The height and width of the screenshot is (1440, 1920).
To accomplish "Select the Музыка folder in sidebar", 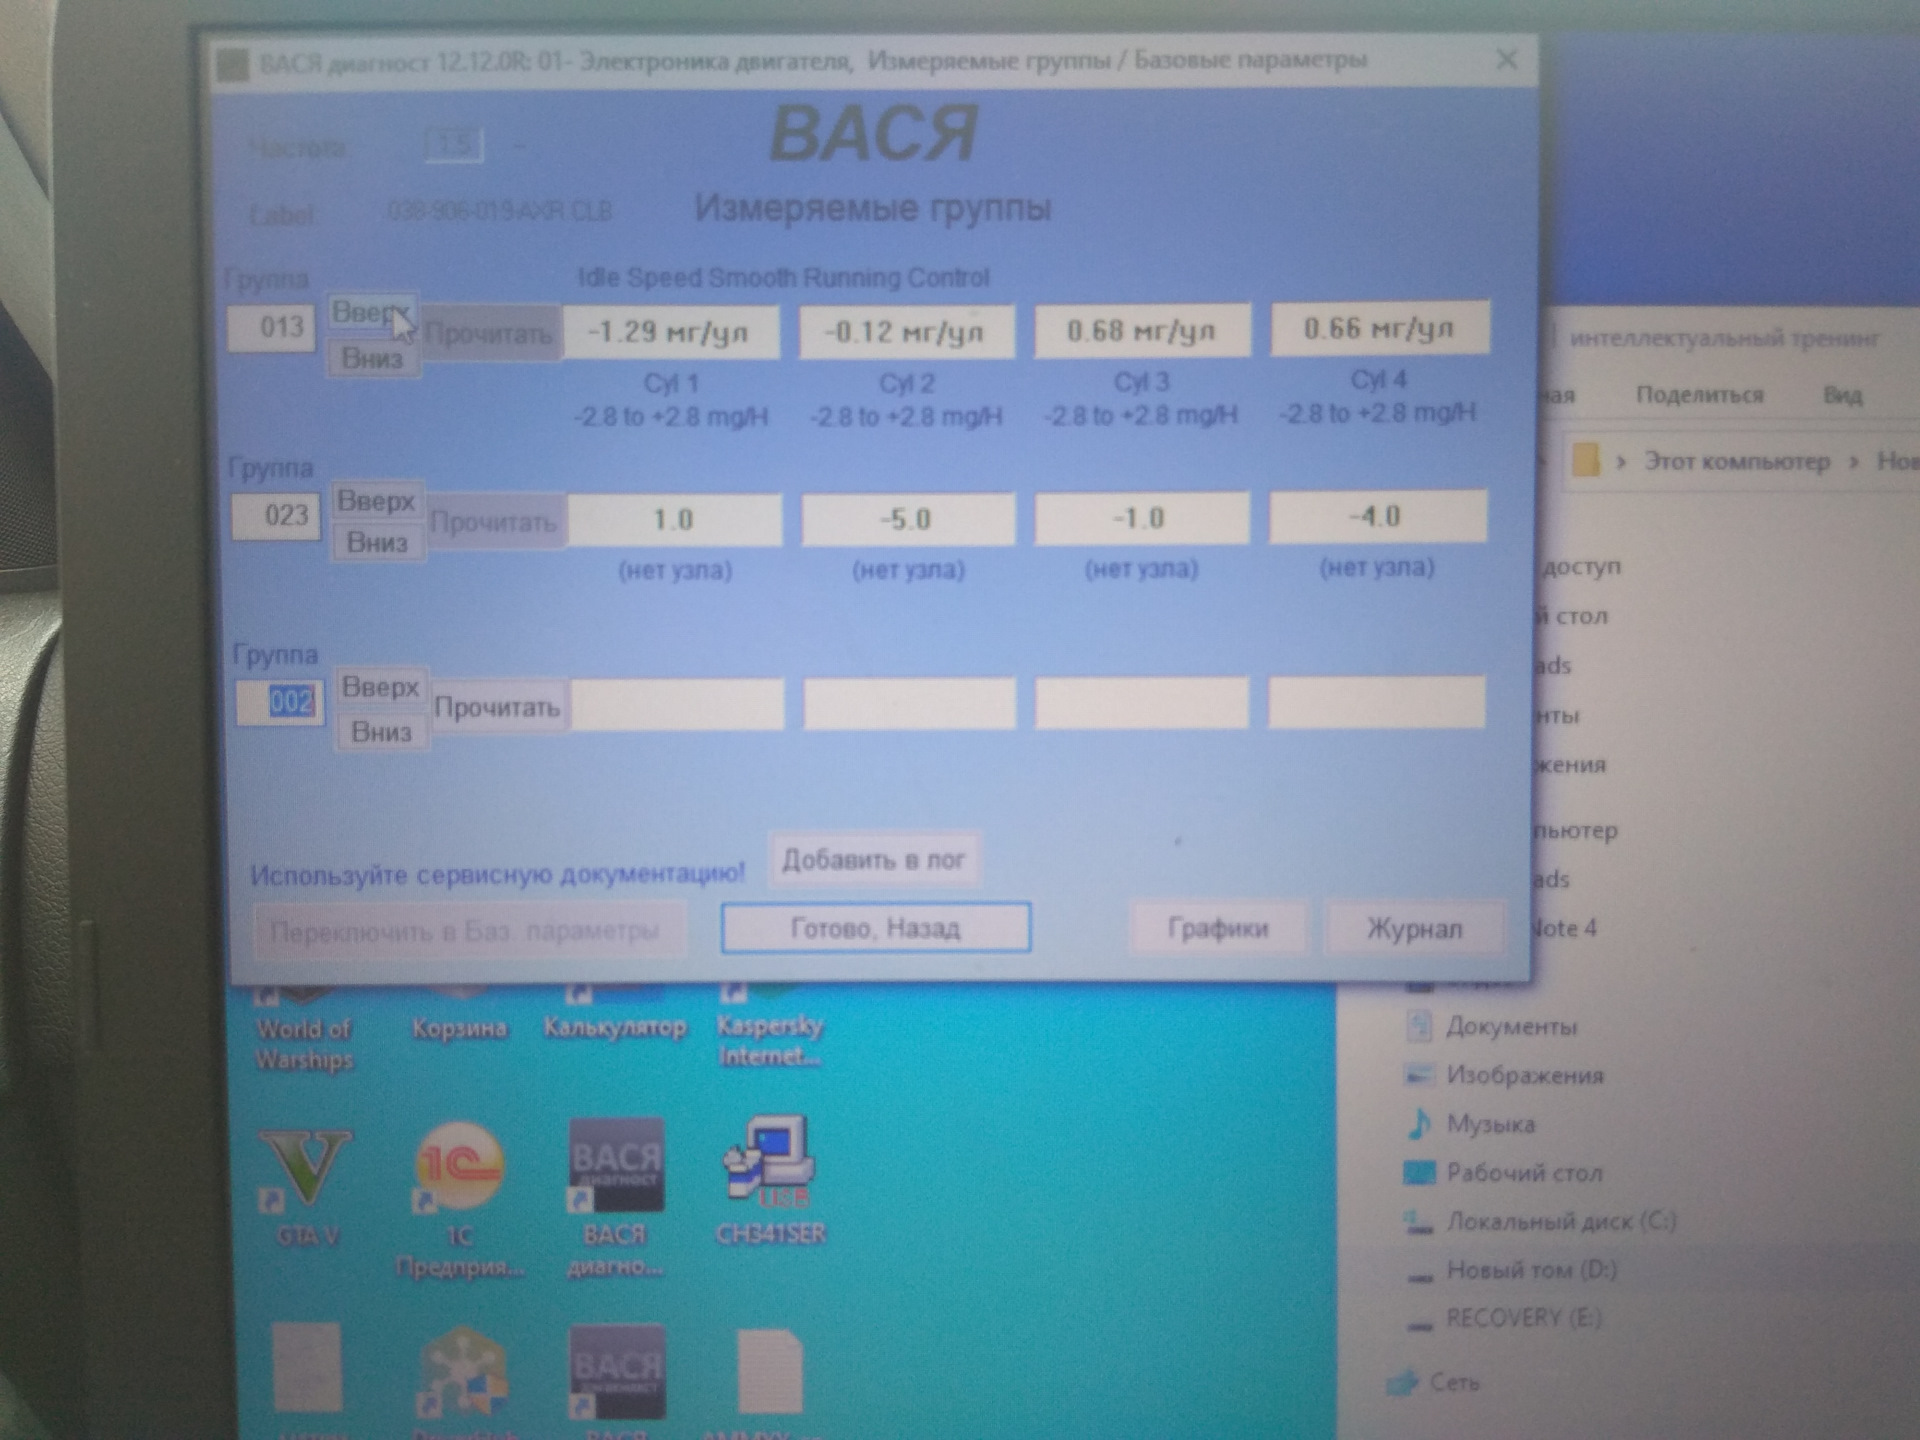I will (1490, 1124).
